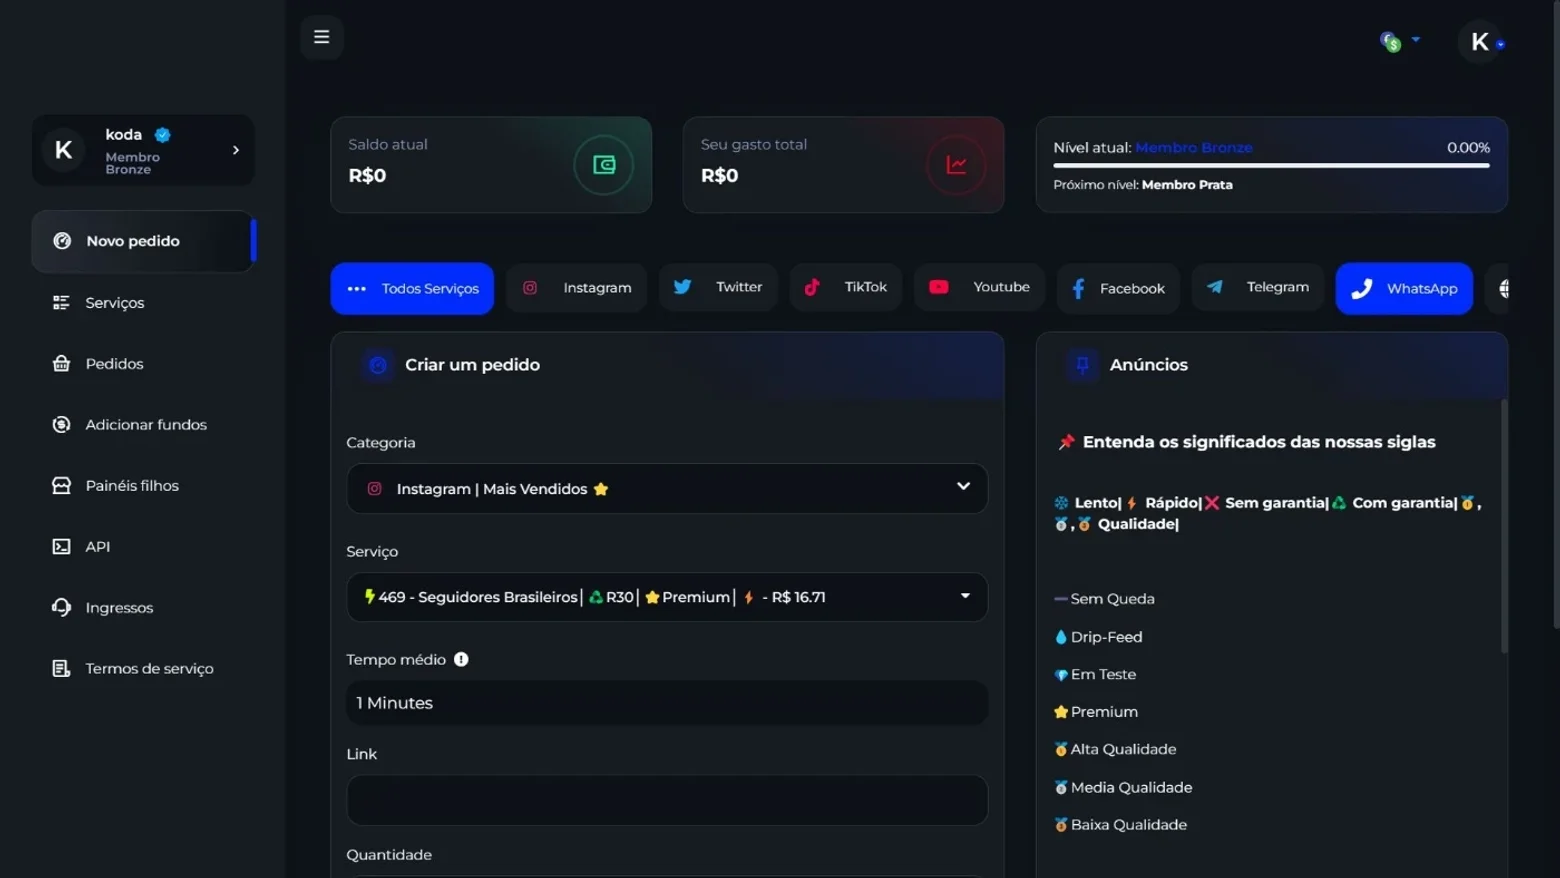Click the Baixa Qualidade legend text
Image resolution: width=1560 pixels, height=878 pixels.
pyautogui.click(x=1128, y=825)
